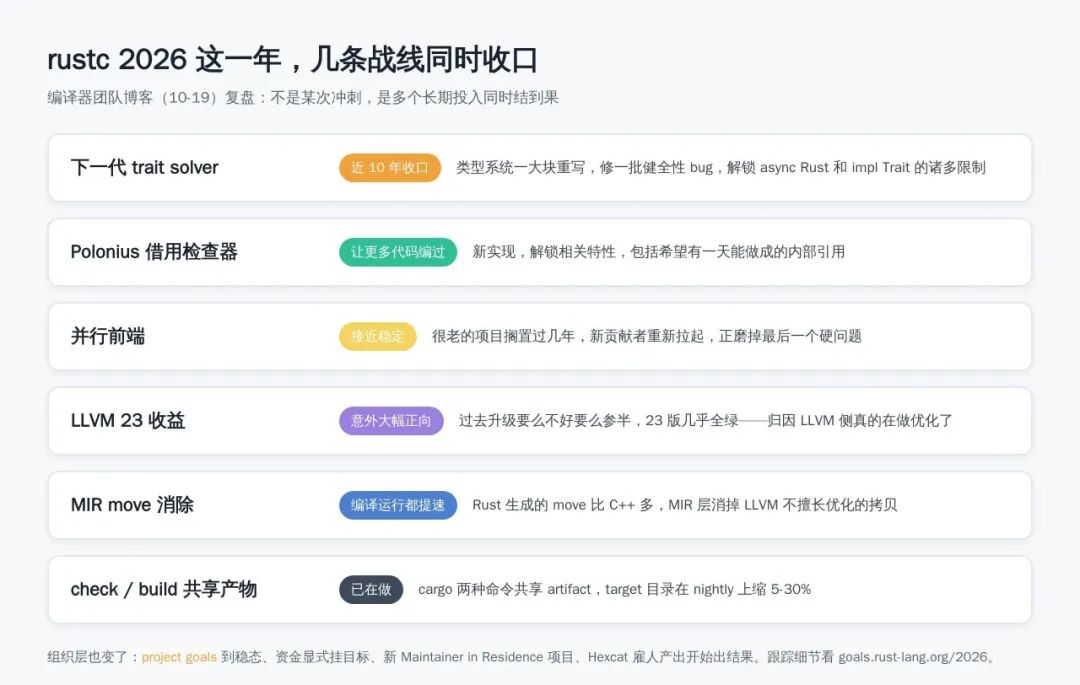The height and width of the screenshot is (685, 1080).
Task: Click the subtitle beginning "编译器团队博客"
Action: (302, 98)
